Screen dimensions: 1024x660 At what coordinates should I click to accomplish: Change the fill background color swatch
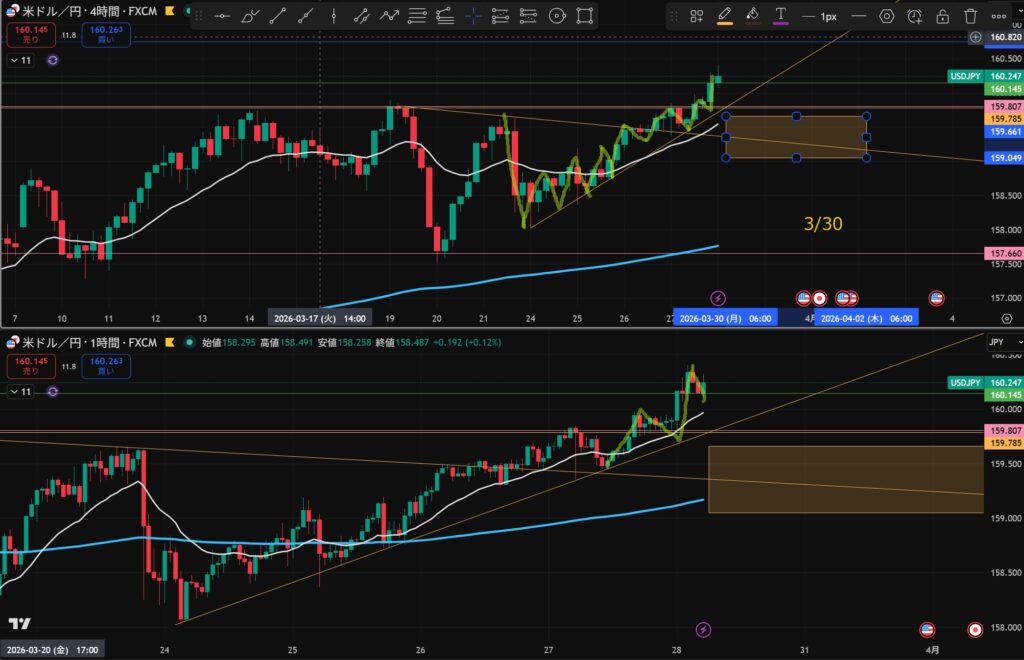point(753,16)
